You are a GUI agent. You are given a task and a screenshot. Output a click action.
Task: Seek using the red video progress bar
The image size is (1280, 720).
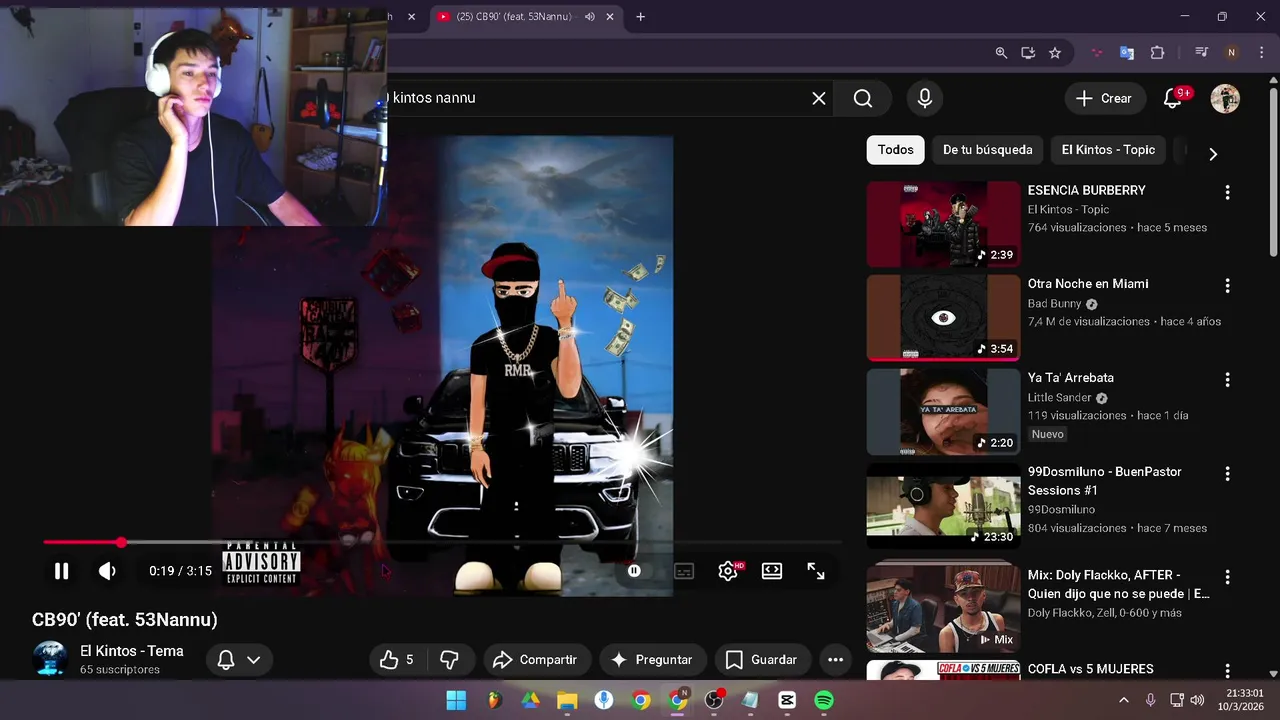(442, 543)
